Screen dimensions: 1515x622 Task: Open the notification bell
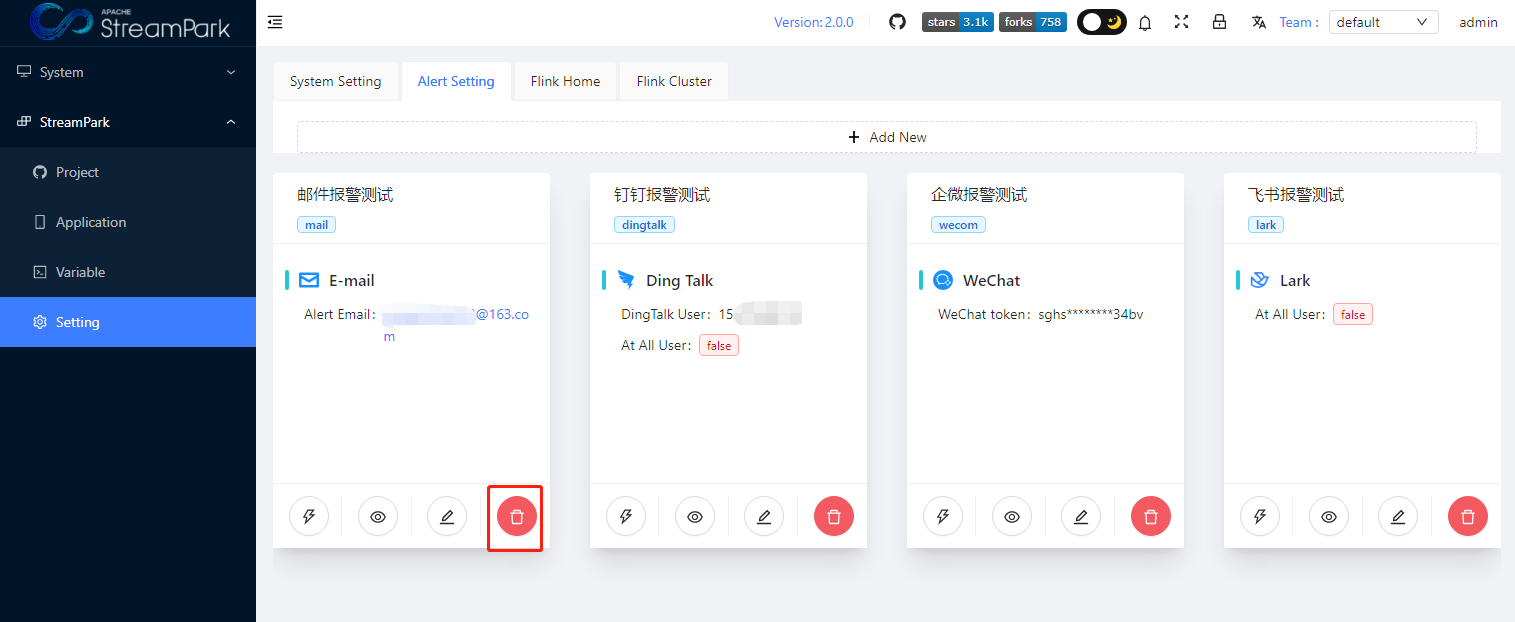[x=1145, y=22]
